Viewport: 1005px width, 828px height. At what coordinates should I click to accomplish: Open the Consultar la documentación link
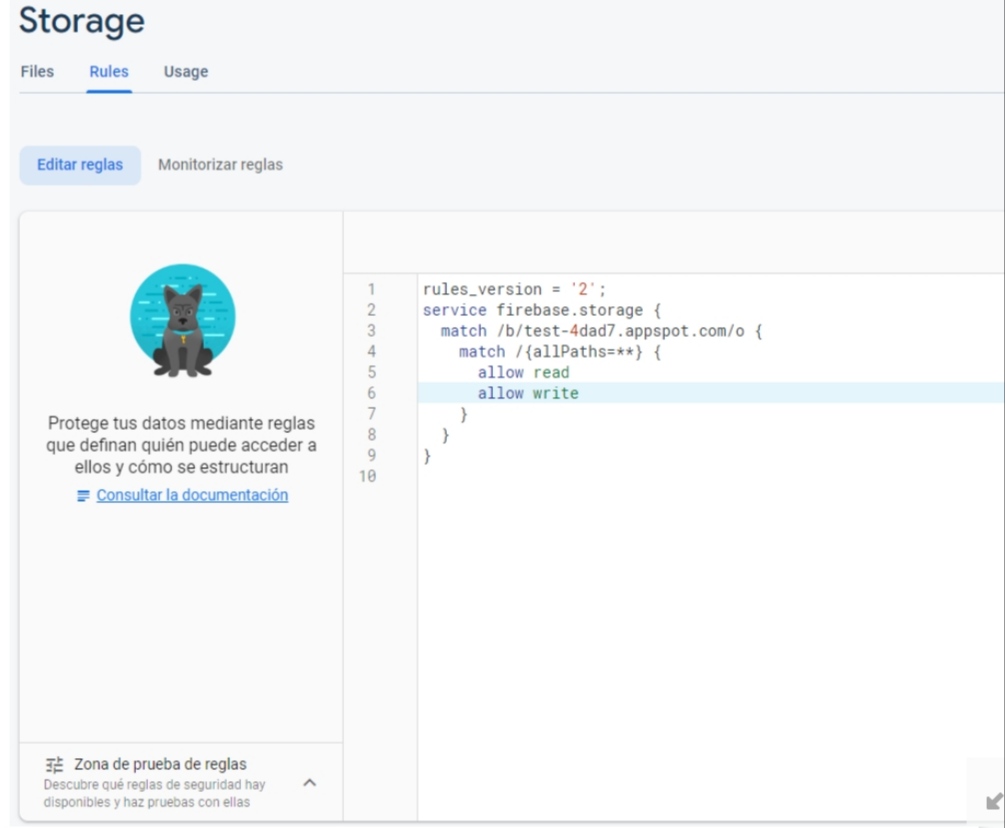[x=192, y=495]
